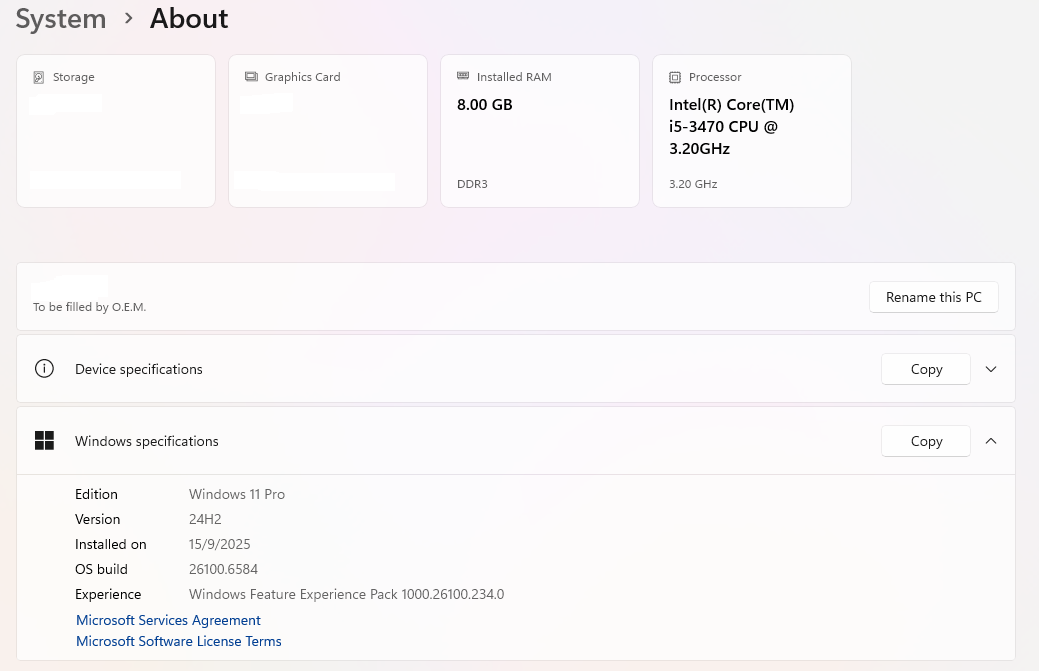The image size is (1039, 671).
Task: Open Microsoft Software License Terms link
Action: [x=179, y=641]
